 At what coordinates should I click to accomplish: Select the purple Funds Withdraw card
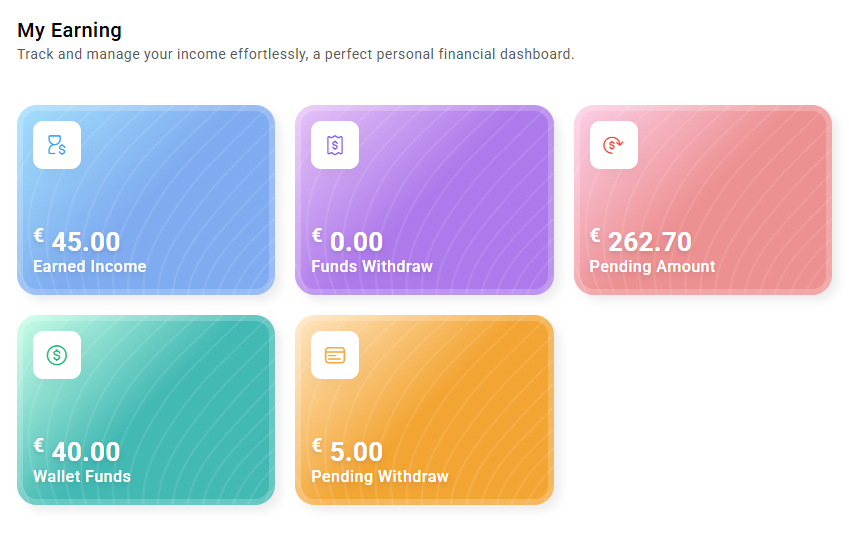(424, 200)
